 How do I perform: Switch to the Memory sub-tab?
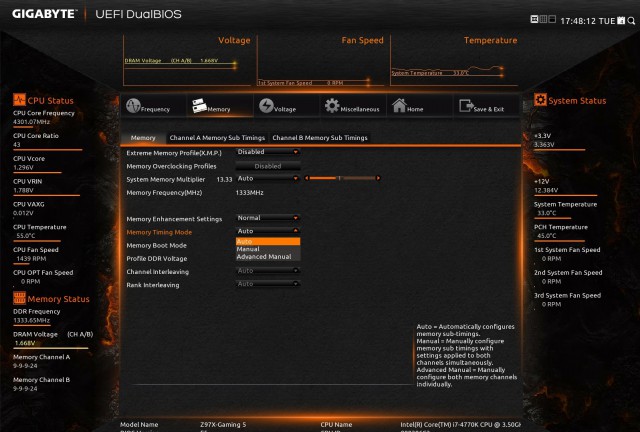[143, 138]
